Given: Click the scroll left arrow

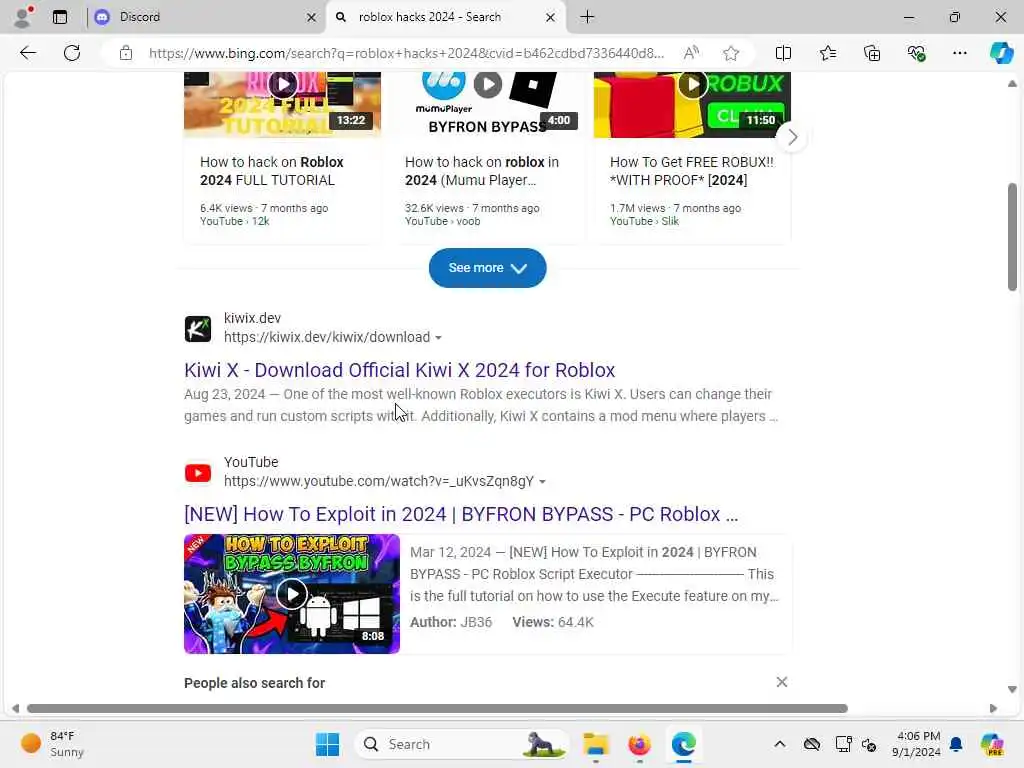Looking at the screenshot, I should (x=16, y=709).
